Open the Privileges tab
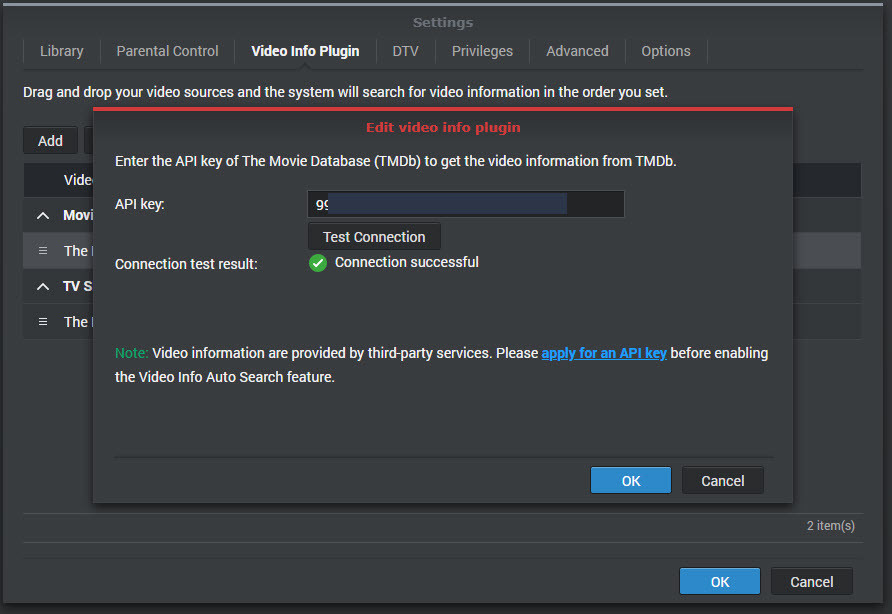This screenshot has height=614, width=892. click(x=482, y=51)
